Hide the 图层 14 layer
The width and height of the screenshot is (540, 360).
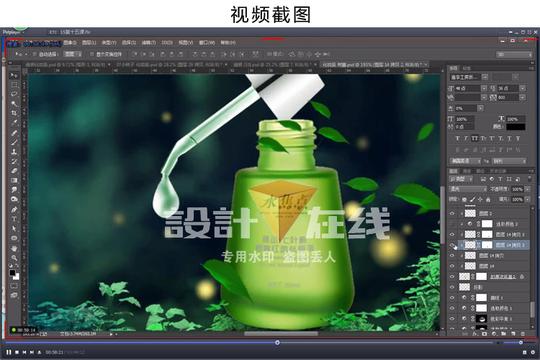[453, 266]
